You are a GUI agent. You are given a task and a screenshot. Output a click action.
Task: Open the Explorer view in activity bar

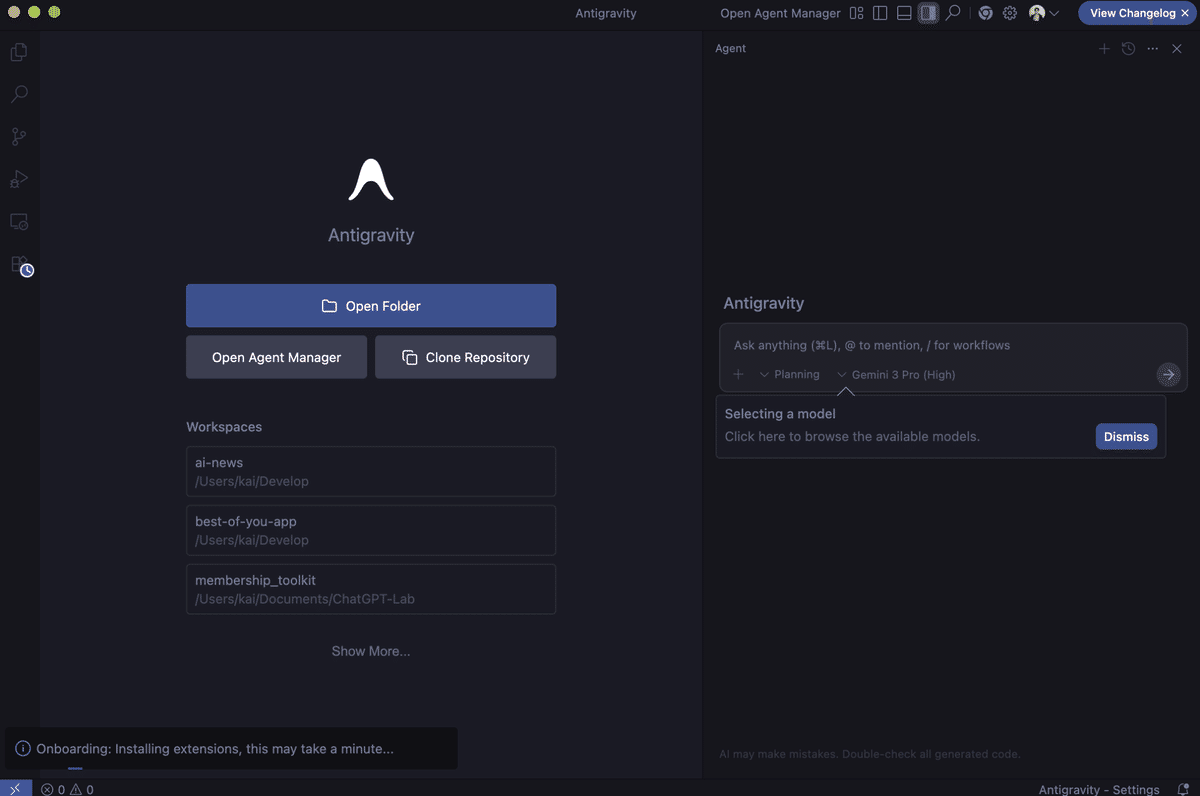pos(19,52)
